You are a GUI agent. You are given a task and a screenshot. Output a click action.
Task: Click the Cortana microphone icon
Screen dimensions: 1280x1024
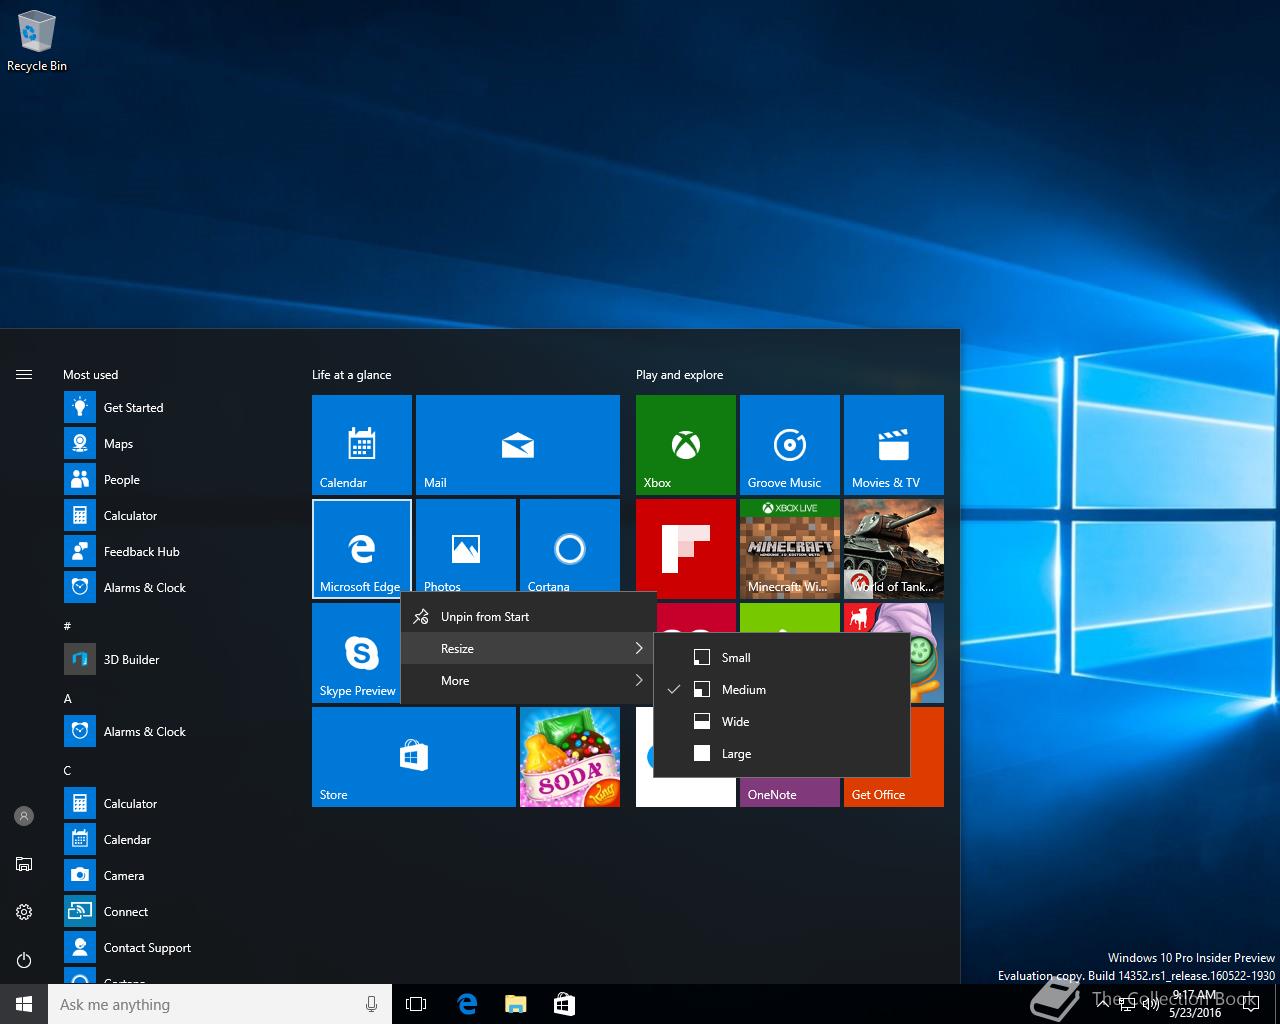pos(372,1004)
